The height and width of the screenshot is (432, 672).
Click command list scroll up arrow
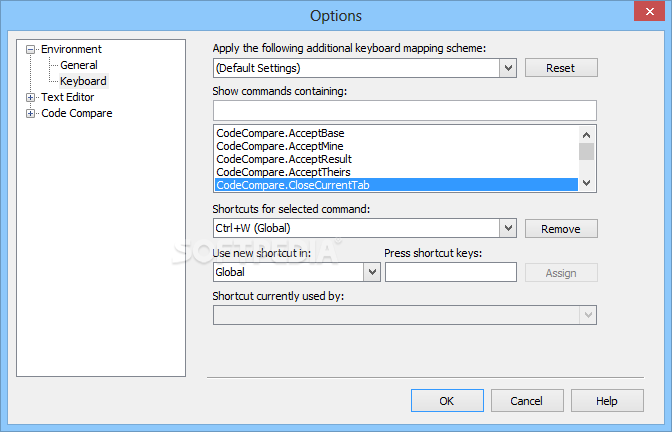coord(586,135)
